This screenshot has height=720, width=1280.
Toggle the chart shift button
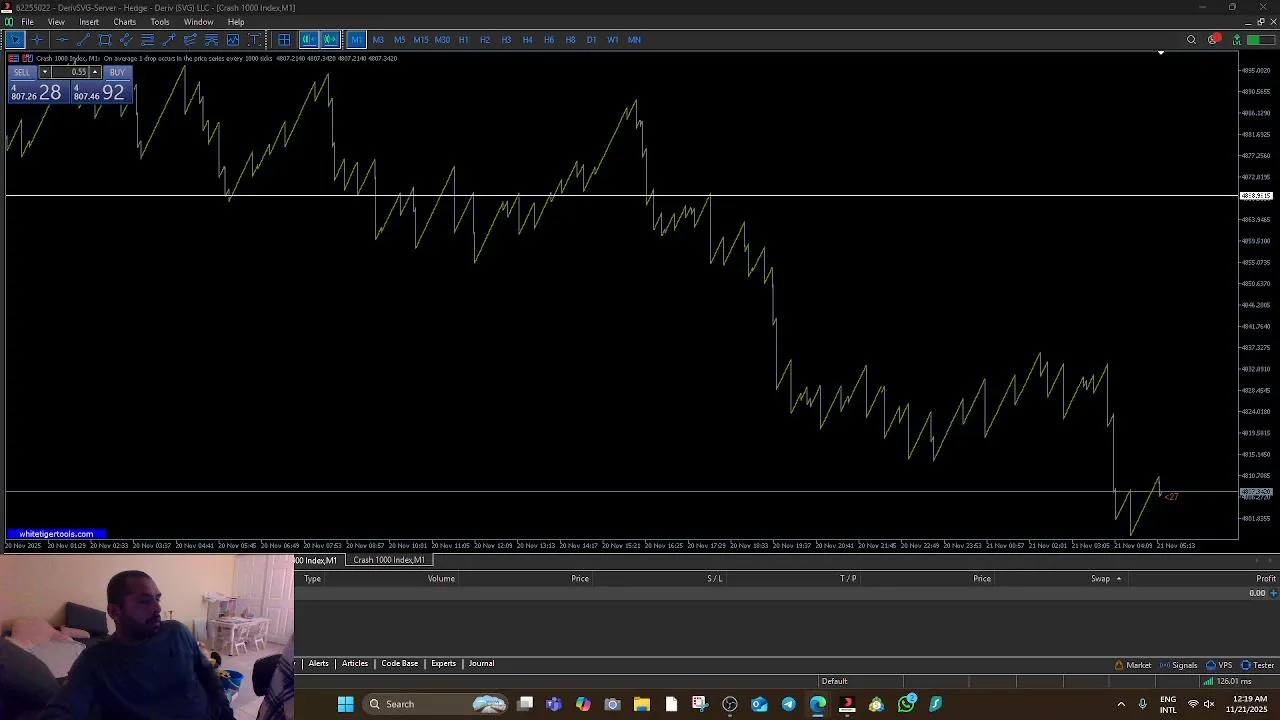click(308, 40)
